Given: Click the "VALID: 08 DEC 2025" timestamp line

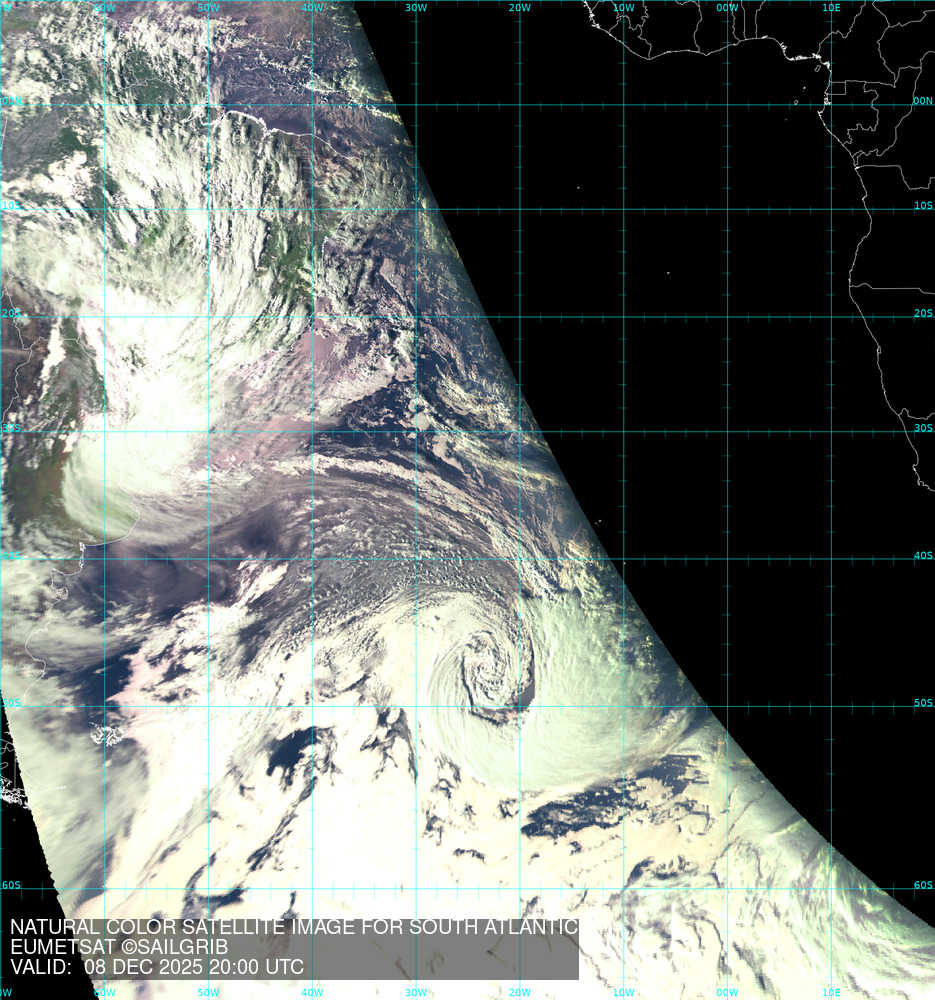Looking at the screenshot, I should click(157, 967).
